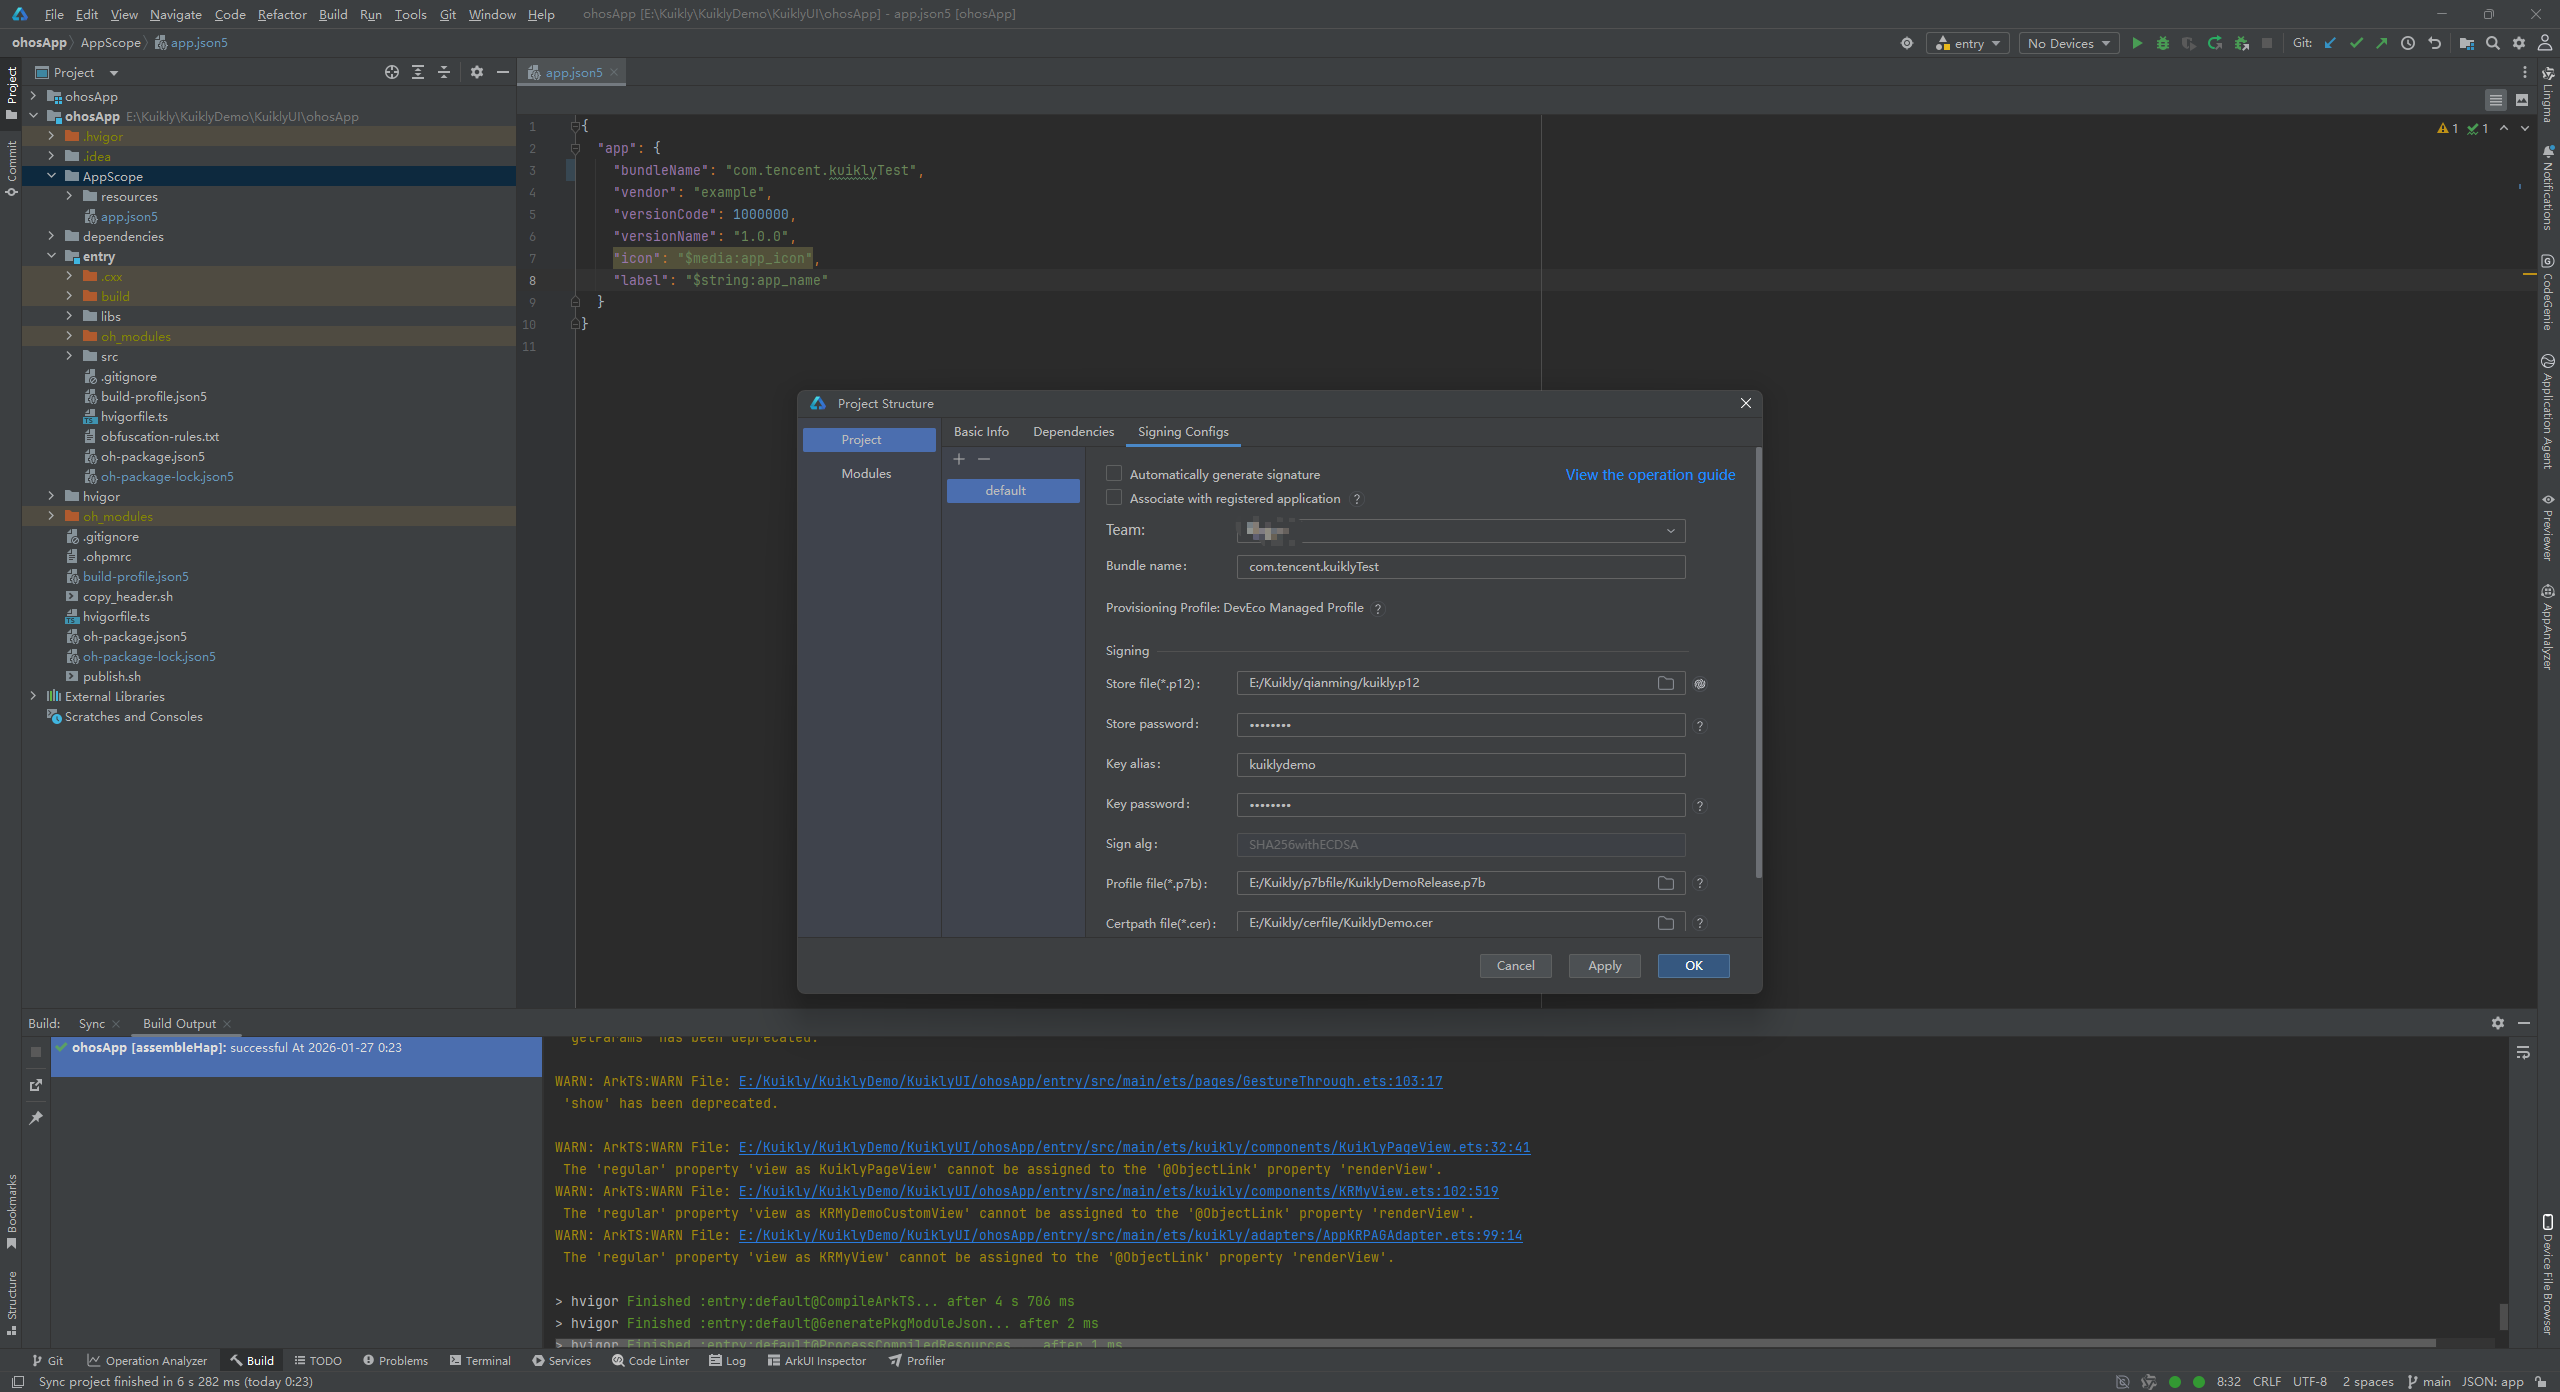Open Project tool window settings gear
Viewport: 2560px width, 1392px height.
pos(477,72)
